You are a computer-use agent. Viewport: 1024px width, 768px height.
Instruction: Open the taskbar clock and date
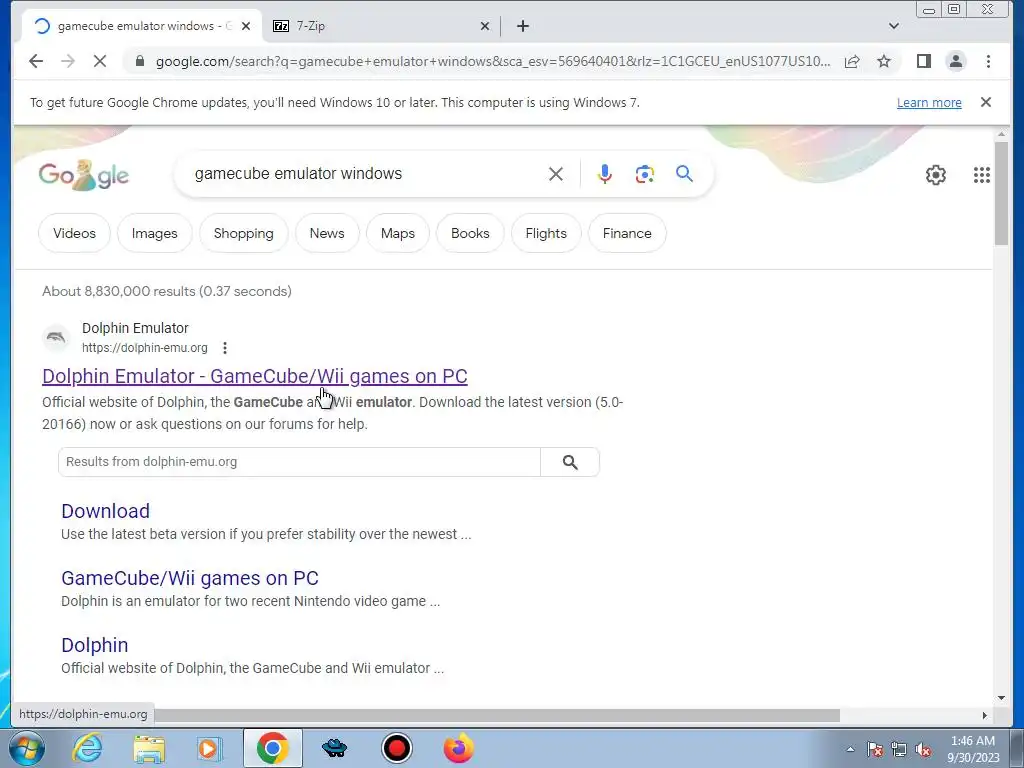click(973, 749)
